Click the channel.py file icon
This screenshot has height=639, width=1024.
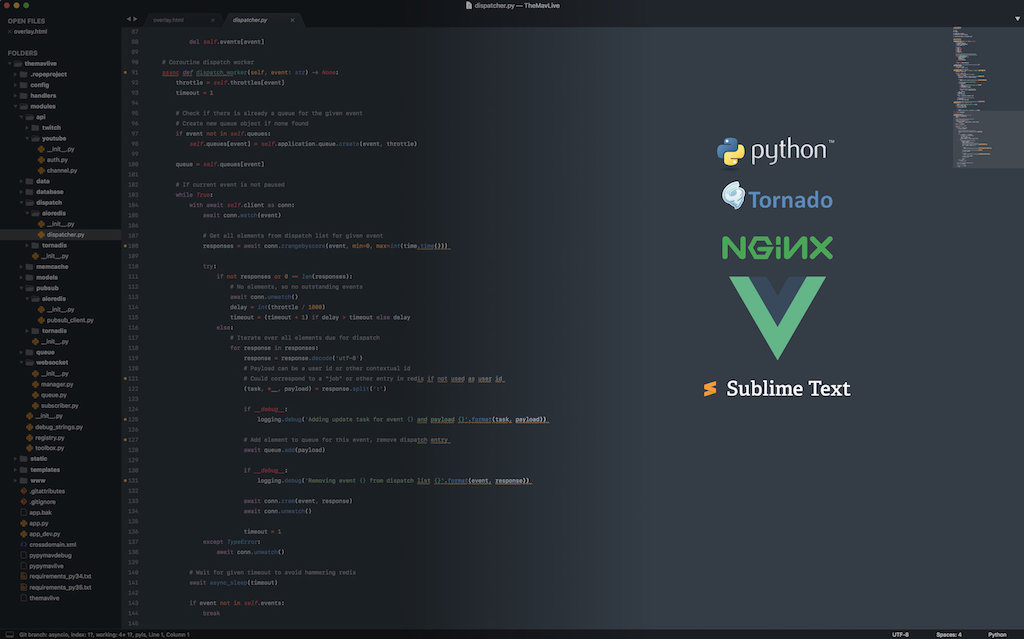pyautogui.click(x=41, y=171)
